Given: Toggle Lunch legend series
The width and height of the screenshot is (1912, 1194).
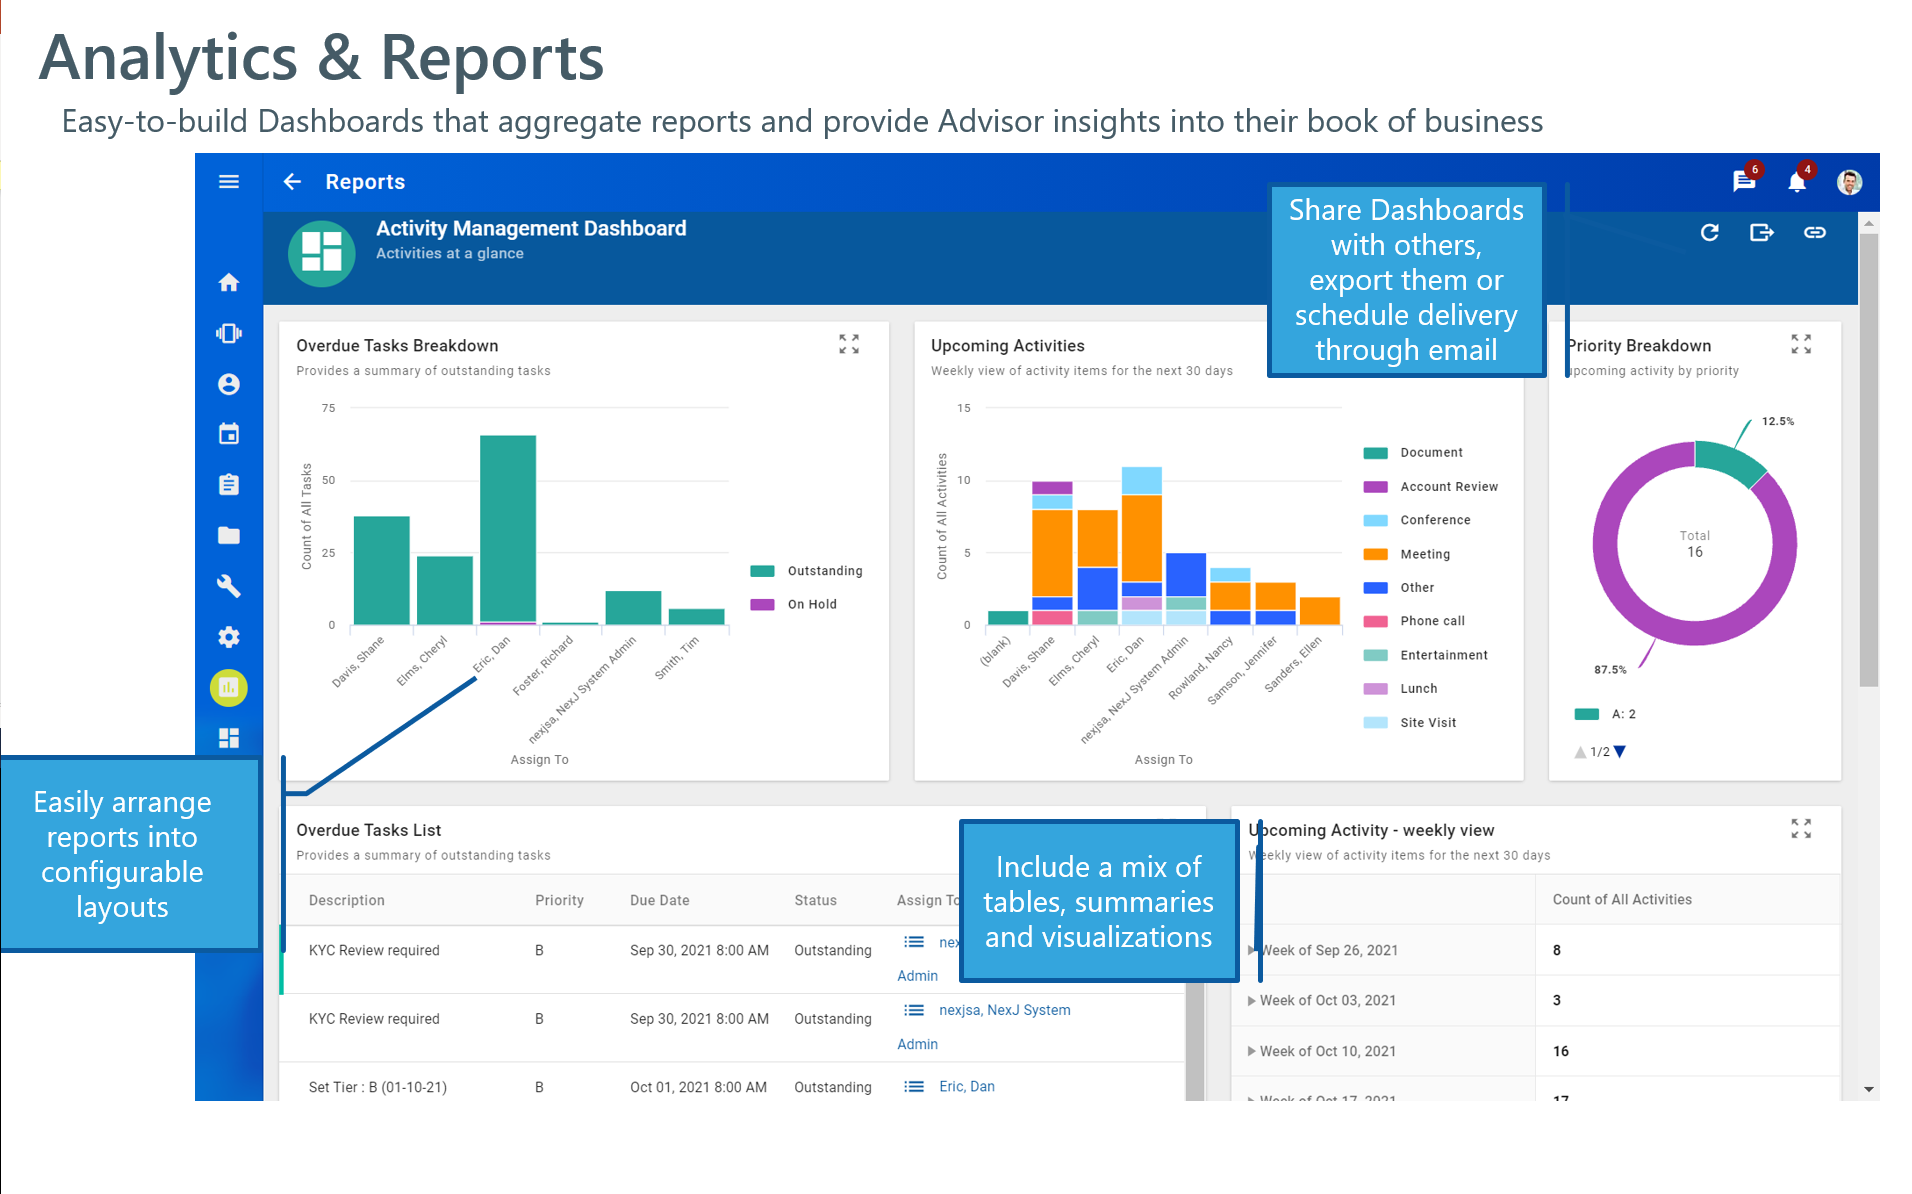Looking at the screenshot, I should [x=1400, y=689].
